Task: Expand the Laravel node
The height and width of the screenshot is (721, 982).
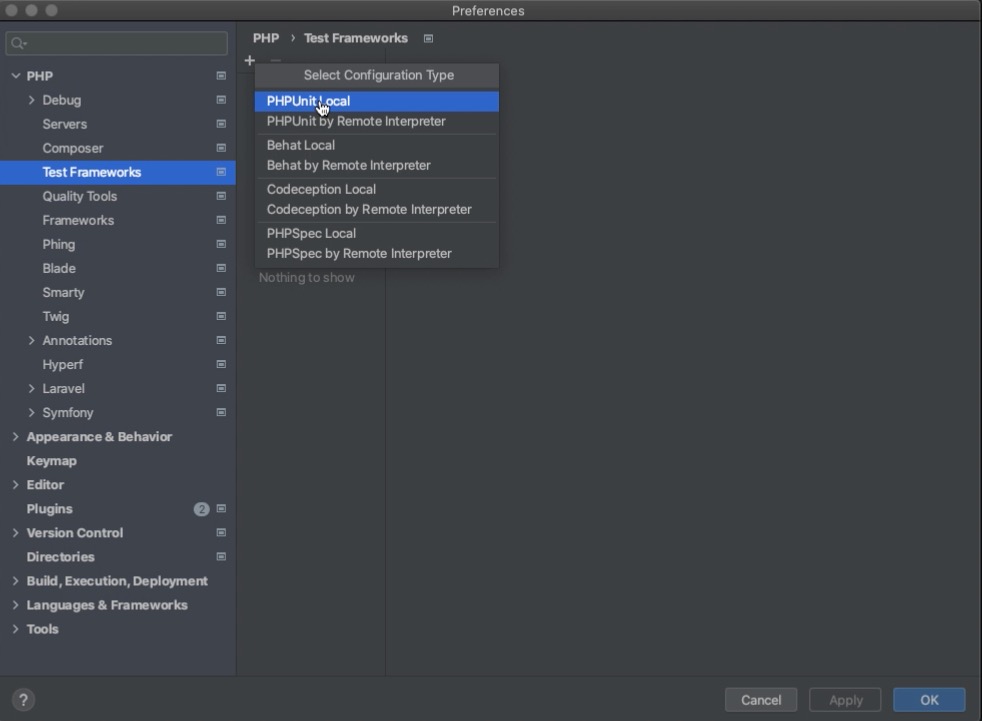Action: click(31, 388)
